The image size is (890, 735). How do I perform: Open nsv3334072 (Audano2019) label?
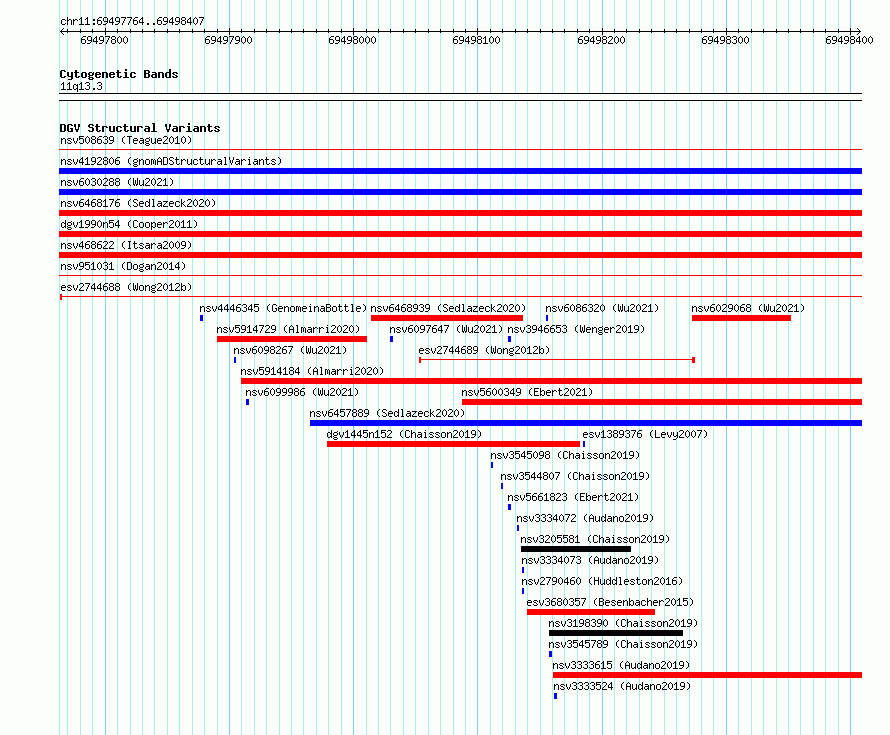(x=585, y=518)
